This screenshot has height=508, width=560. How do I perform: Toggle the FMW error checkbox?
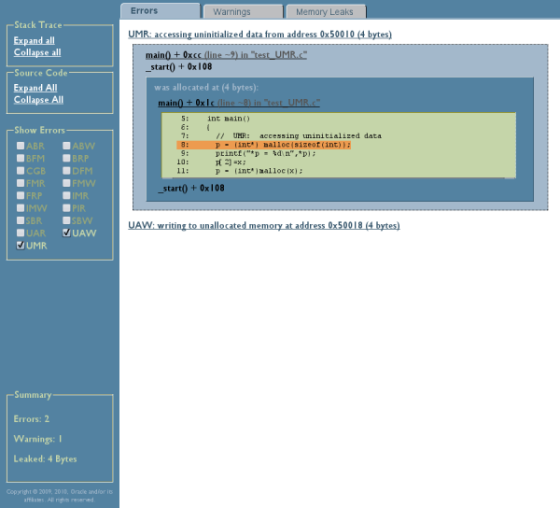click(66, 183)
